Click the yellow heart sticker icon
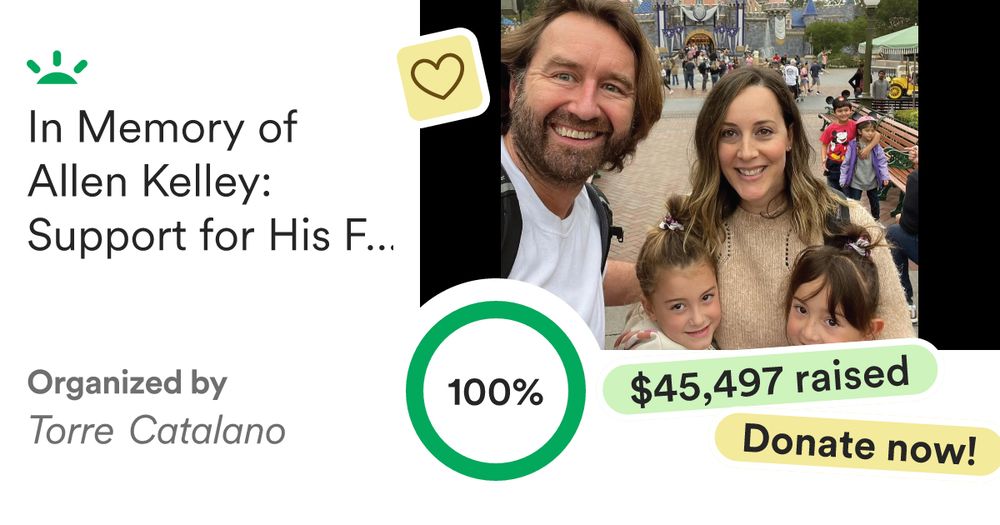Image resolution: width=1000 pixels, height=525 pixels. click(x=440, y=77)
